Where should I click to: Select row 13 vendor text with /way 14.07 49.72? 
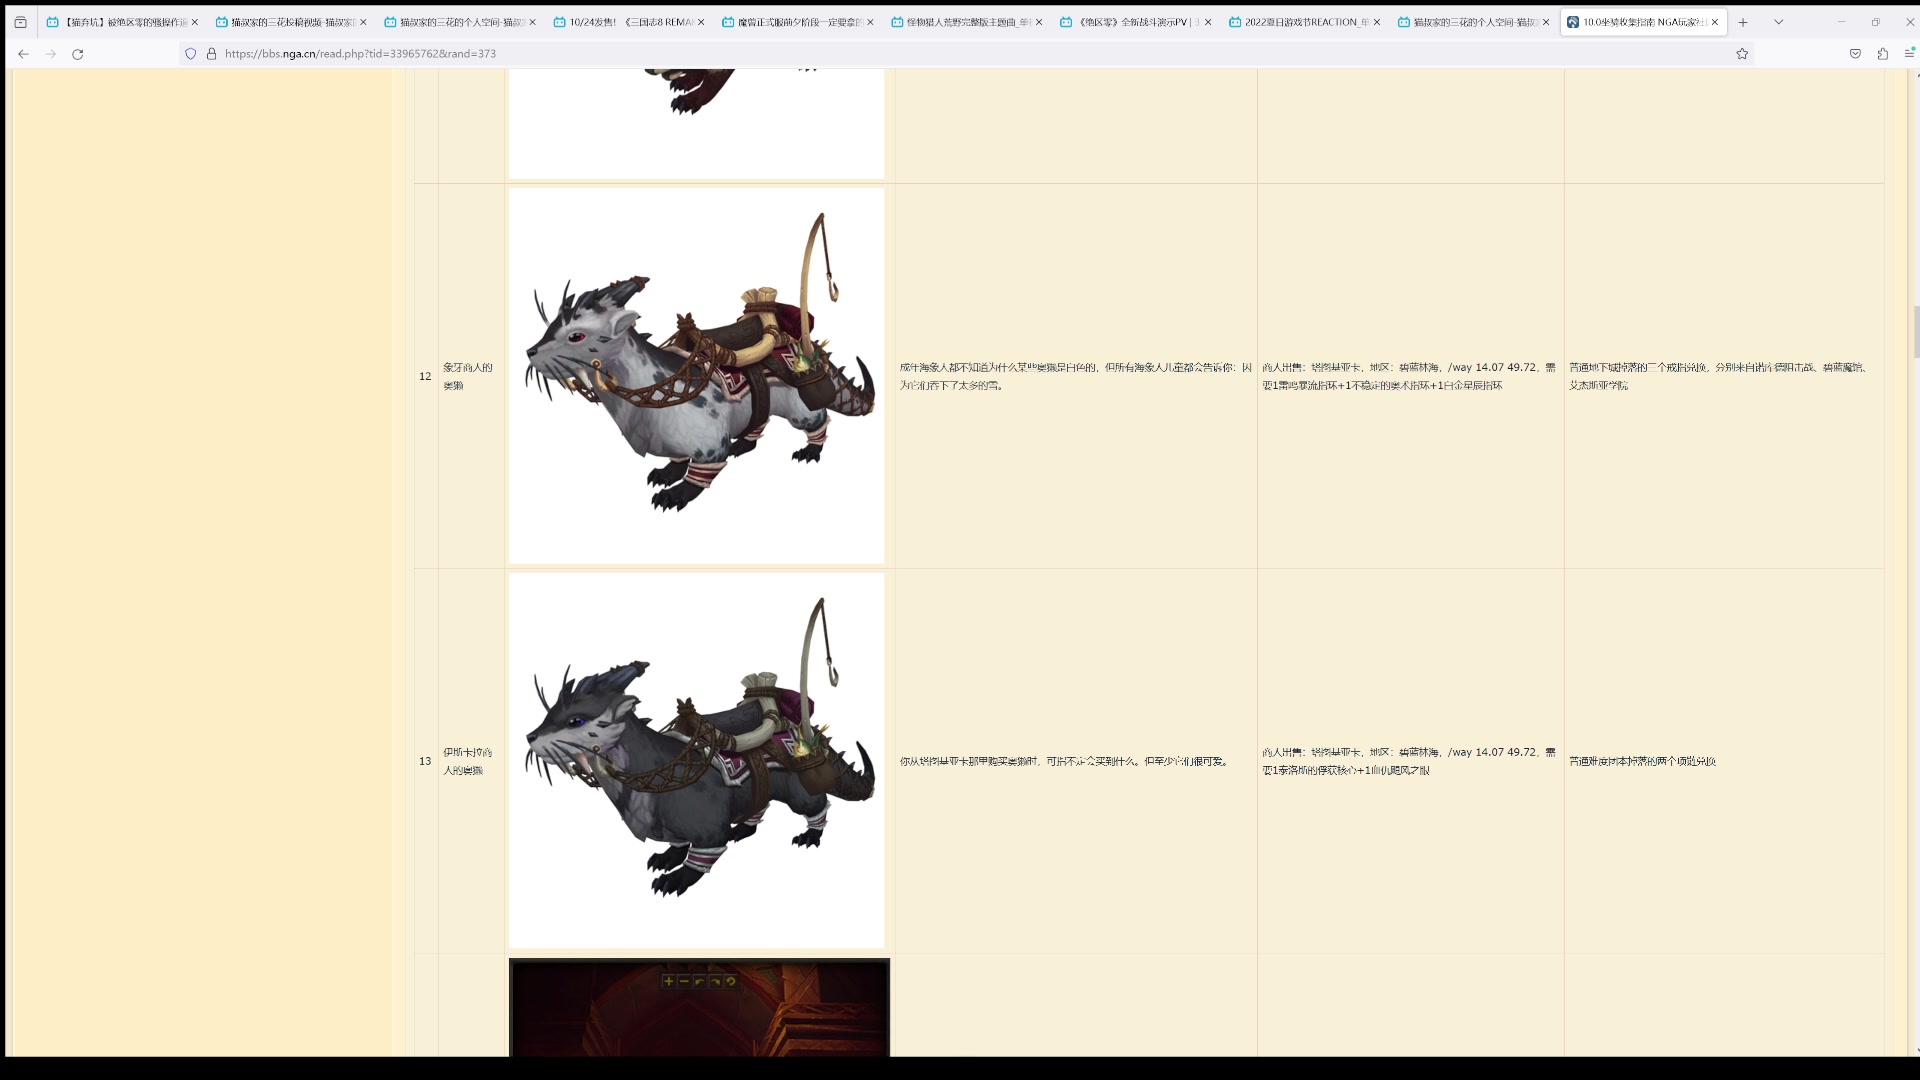[x=1409, y=761]
